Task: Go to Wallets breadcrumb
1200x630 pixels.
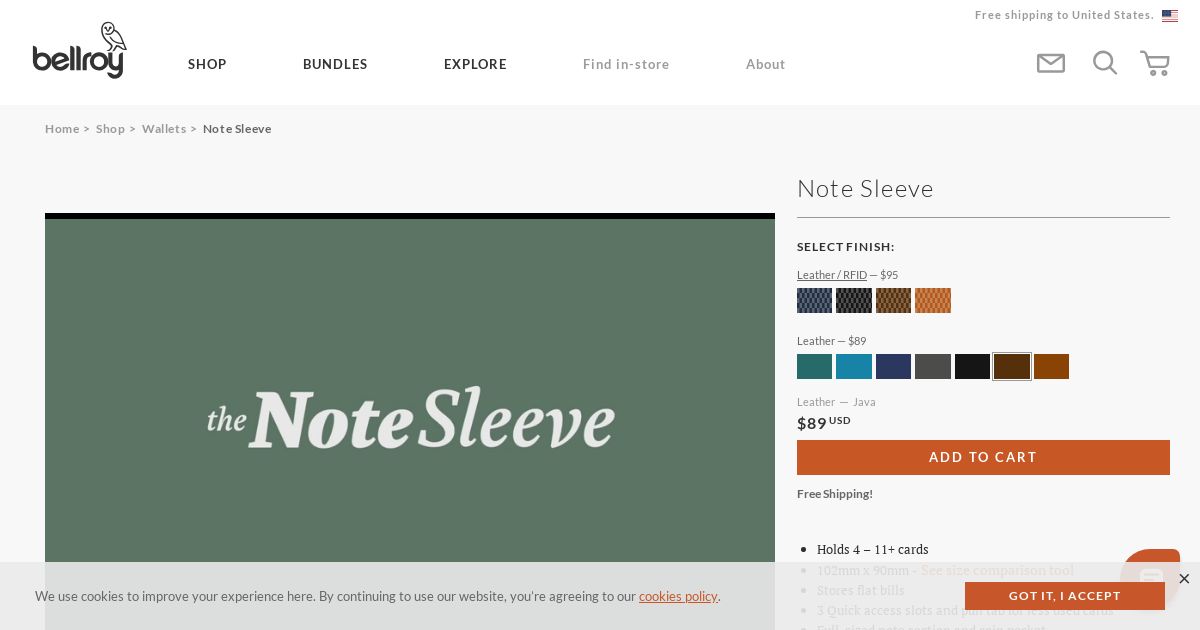Action: (164, 129)
